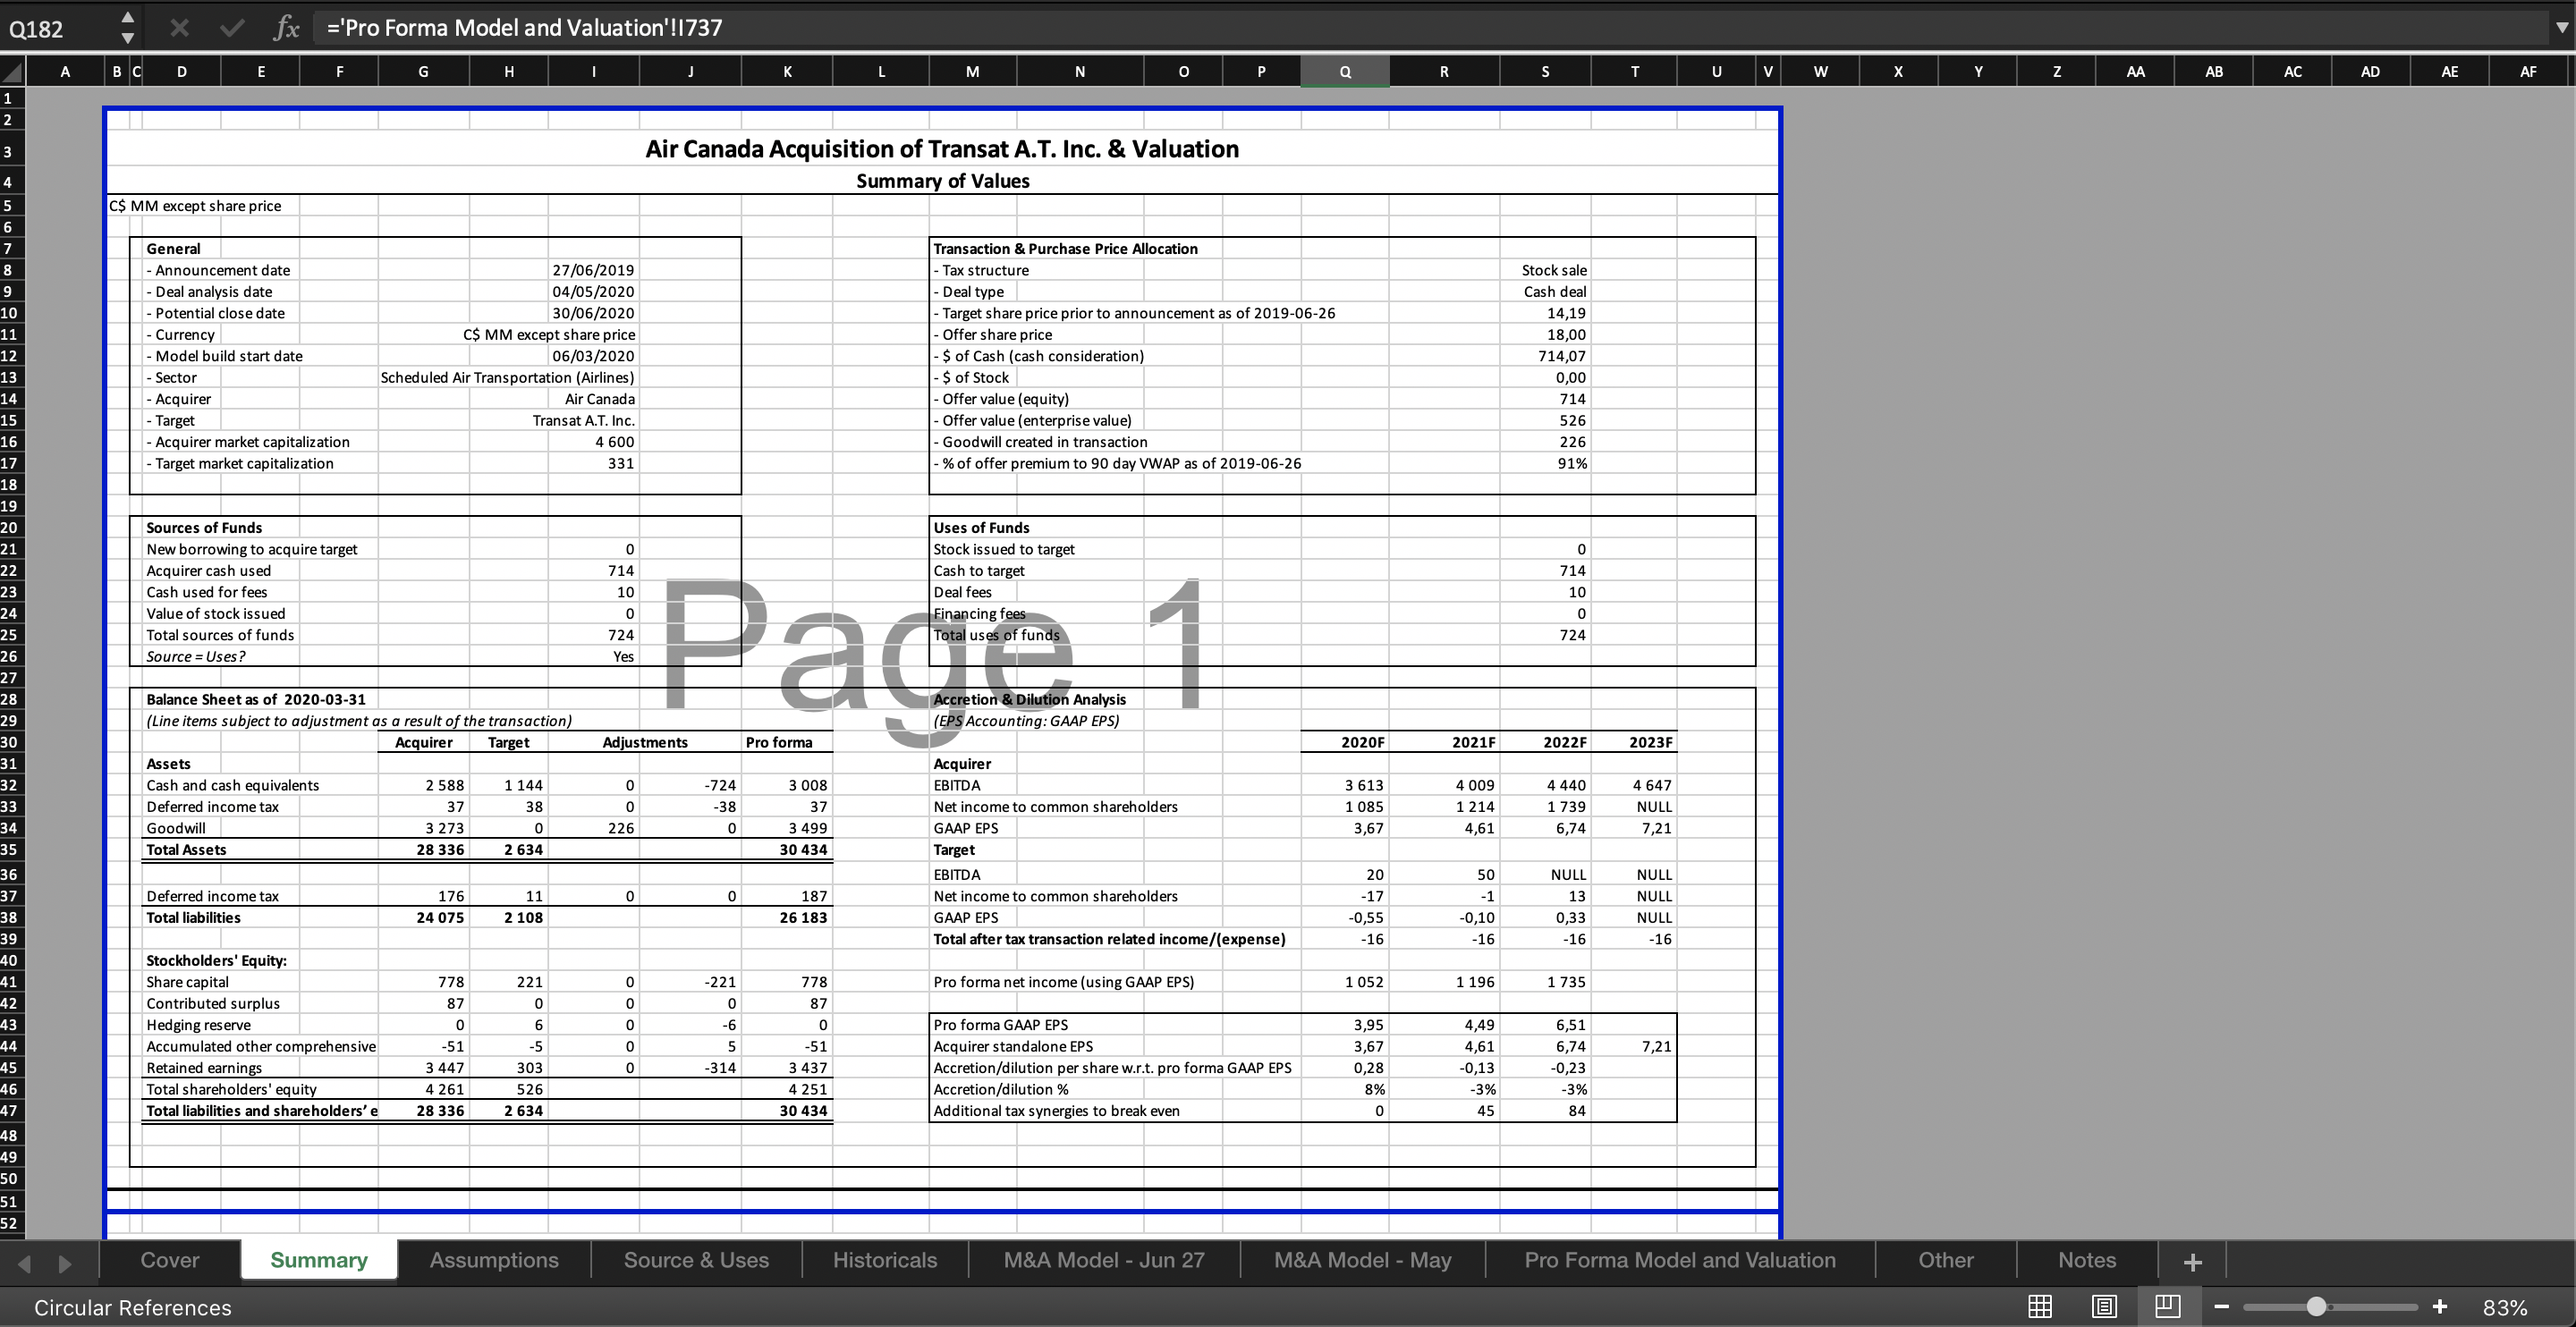
Task: Zoom in with the plus button
Action: pos(2440,1306)
